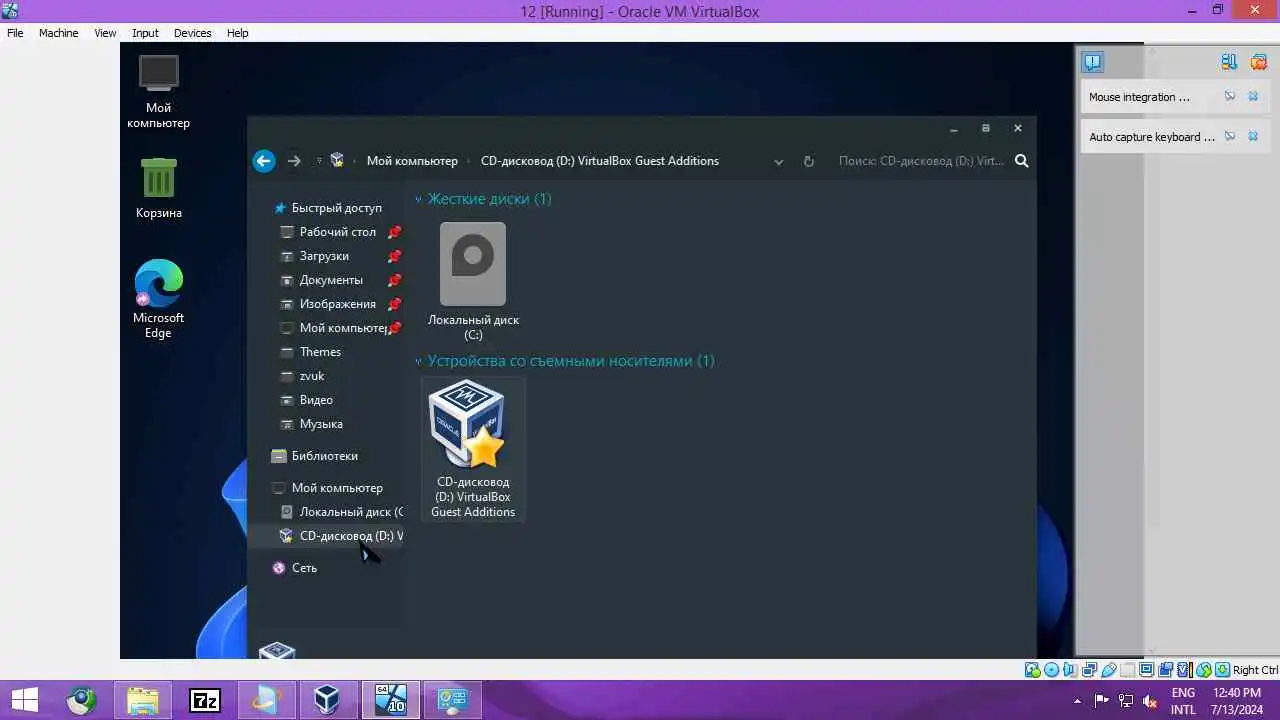This screenshot has width=1280, height=720.
Task: Click 'CD-дисковод (D:) VirtualBox Guest Additions' breadcrumb
Action: [600, 161]
